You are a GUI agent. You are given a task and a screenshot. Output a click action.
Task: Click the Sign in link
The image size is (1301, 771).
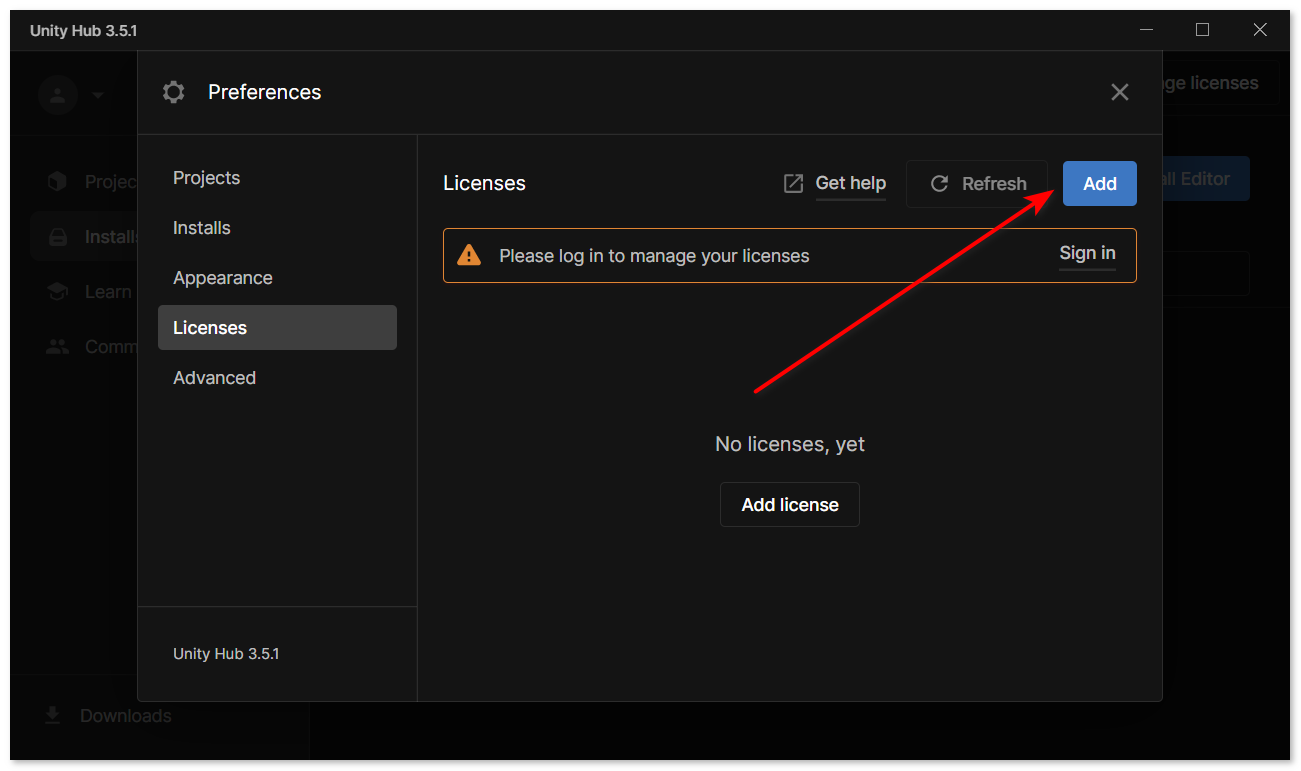coord(1087,253)
